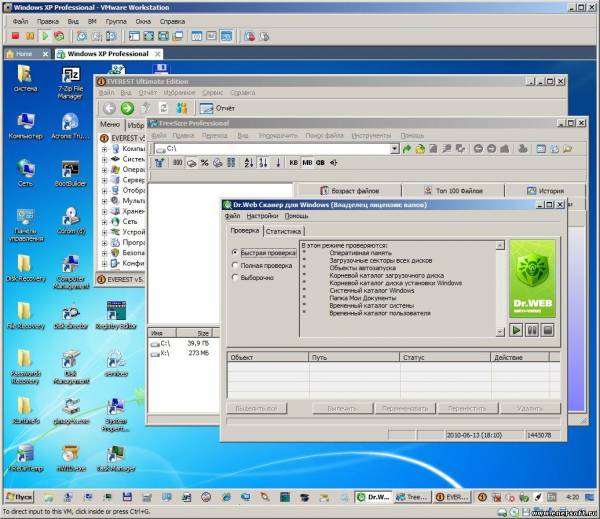Start Dr.Web scan with green play button

[x=516, y=330]
